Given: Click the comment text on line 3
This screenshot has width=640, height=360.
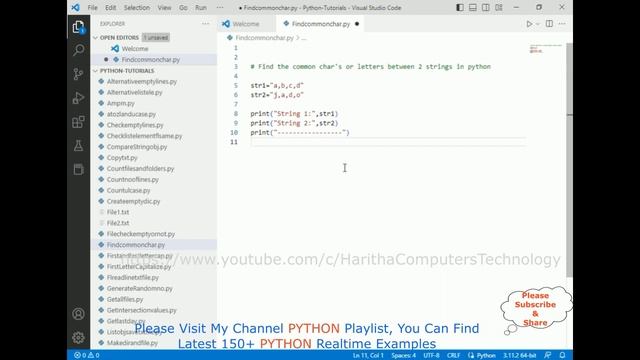Looking at the screenshot, I should click(x=371, y=67).
